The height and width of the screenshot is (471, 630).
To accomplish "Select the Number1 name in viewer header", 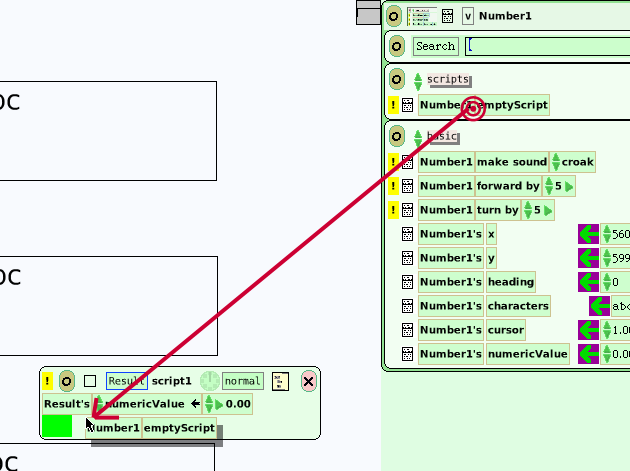I will (x=505, y=16).
